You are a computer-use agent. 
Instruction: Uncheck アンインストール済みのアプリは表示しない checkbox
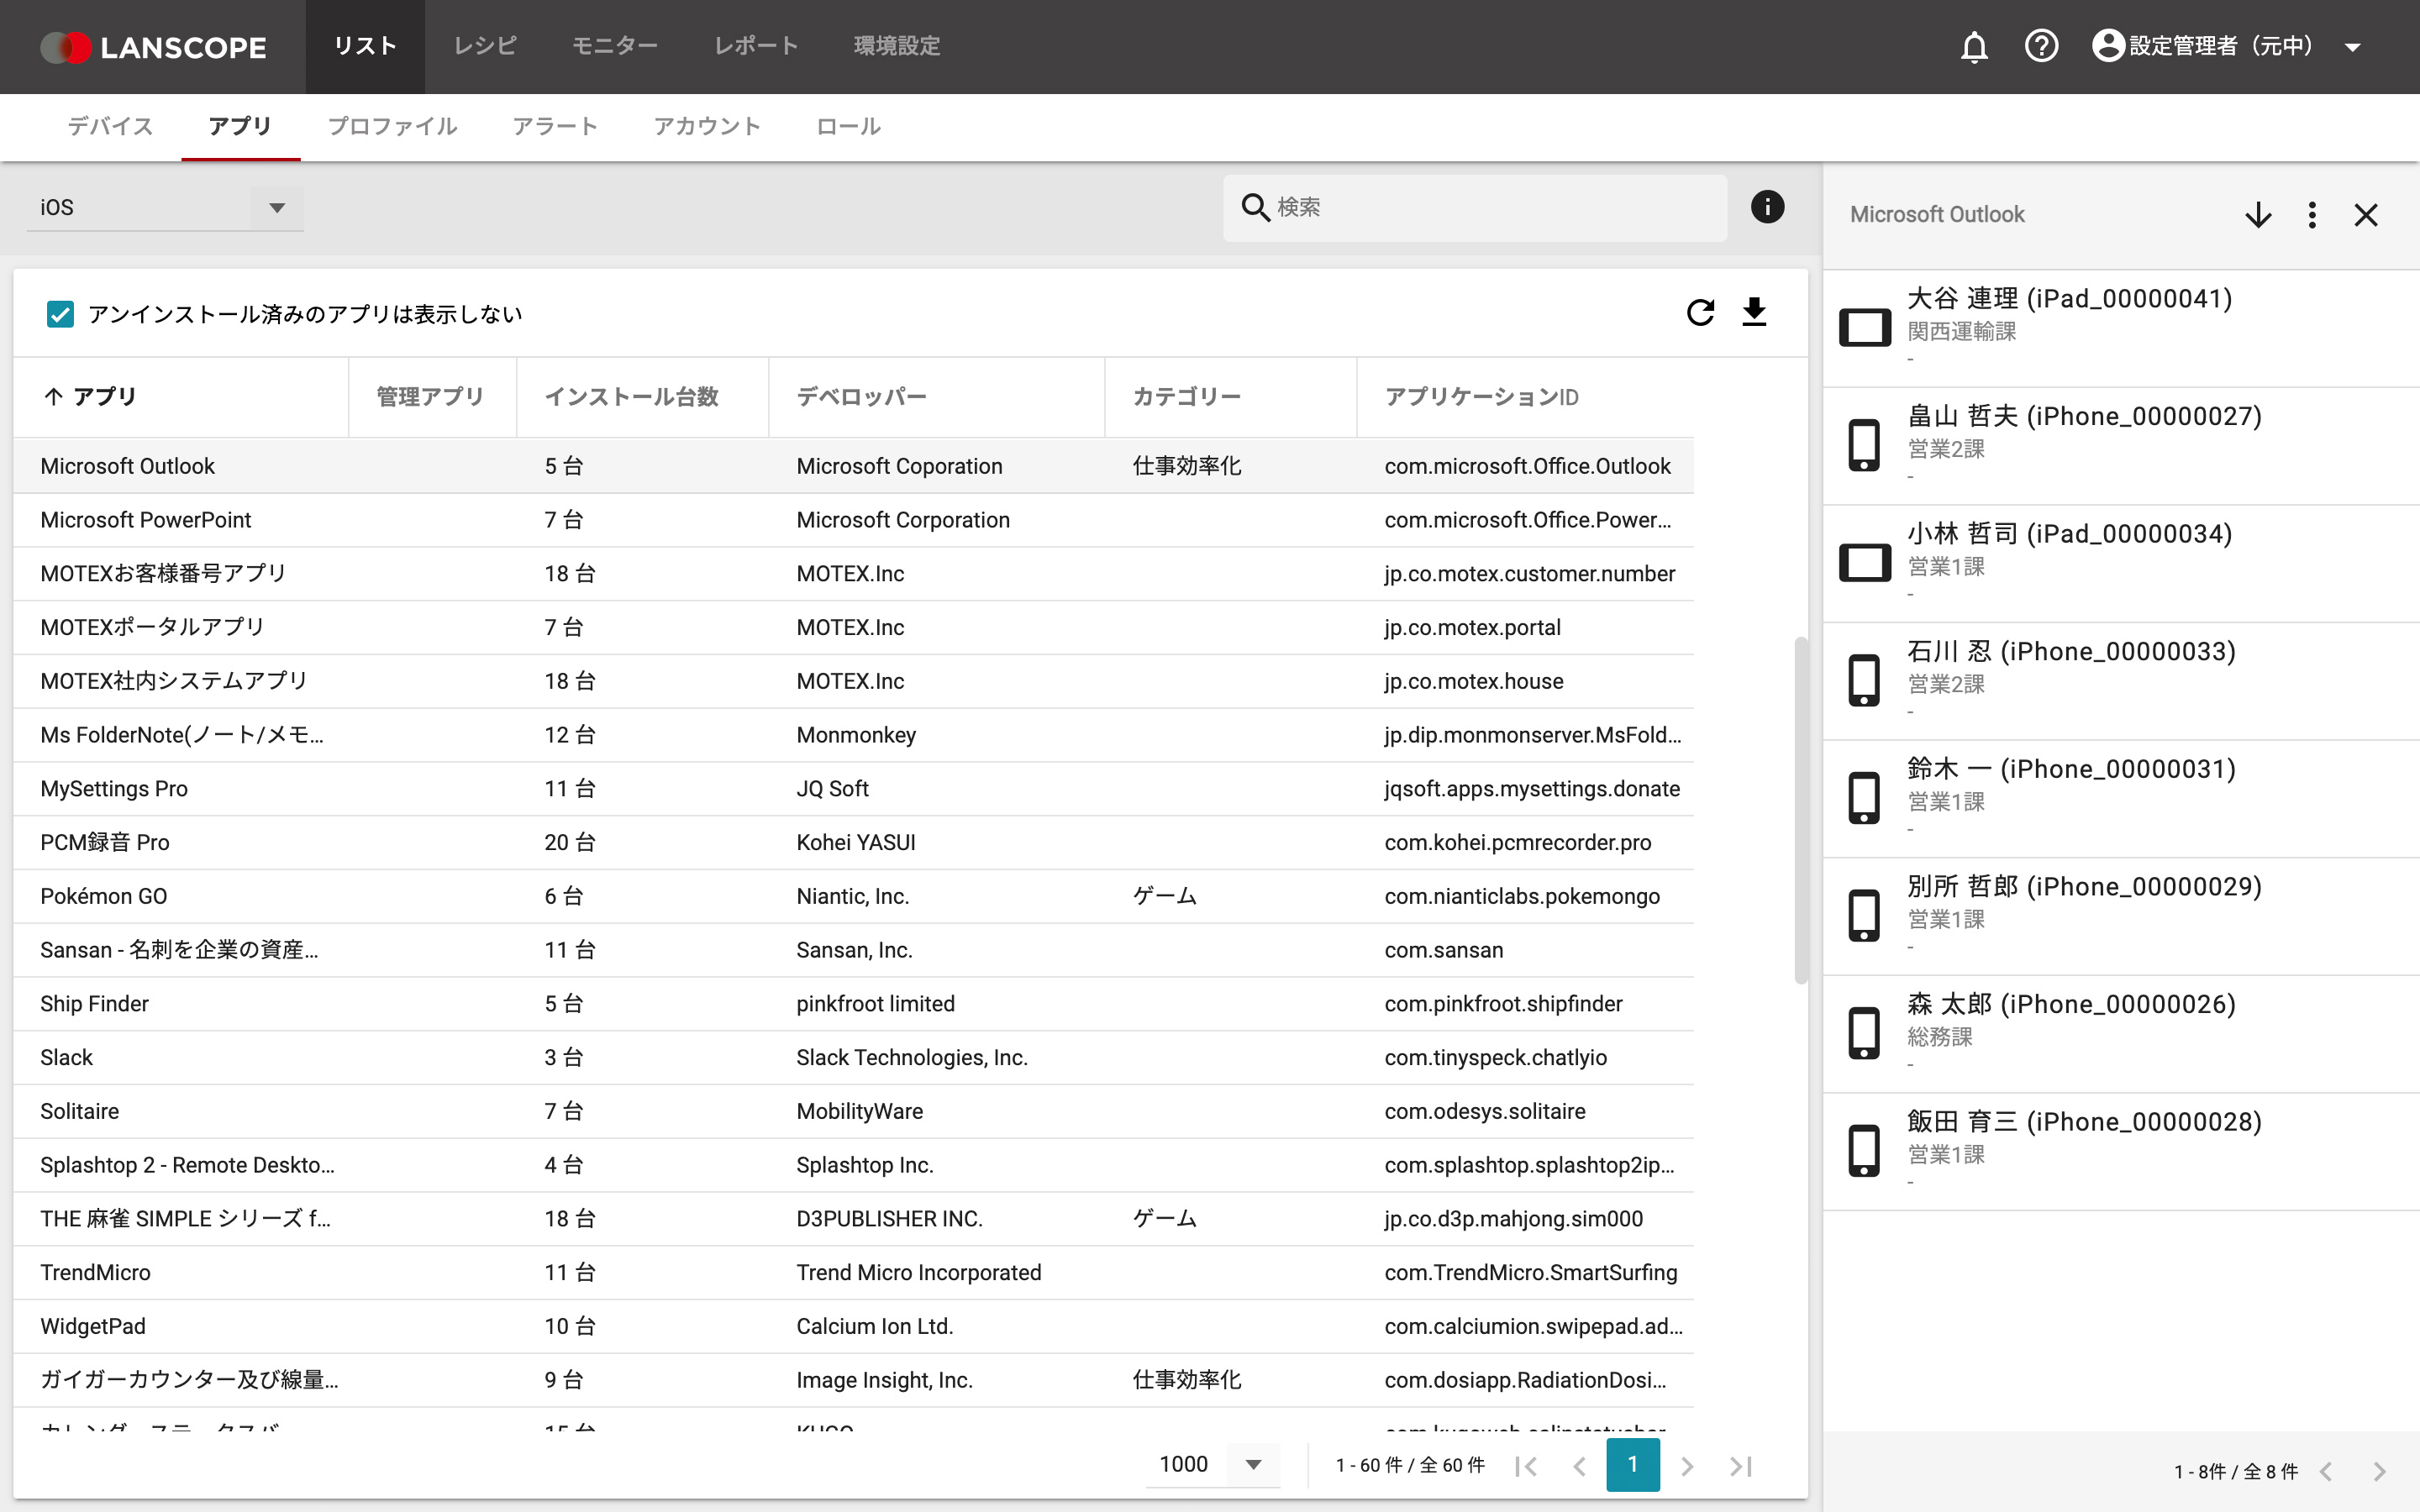pos(60,314)
